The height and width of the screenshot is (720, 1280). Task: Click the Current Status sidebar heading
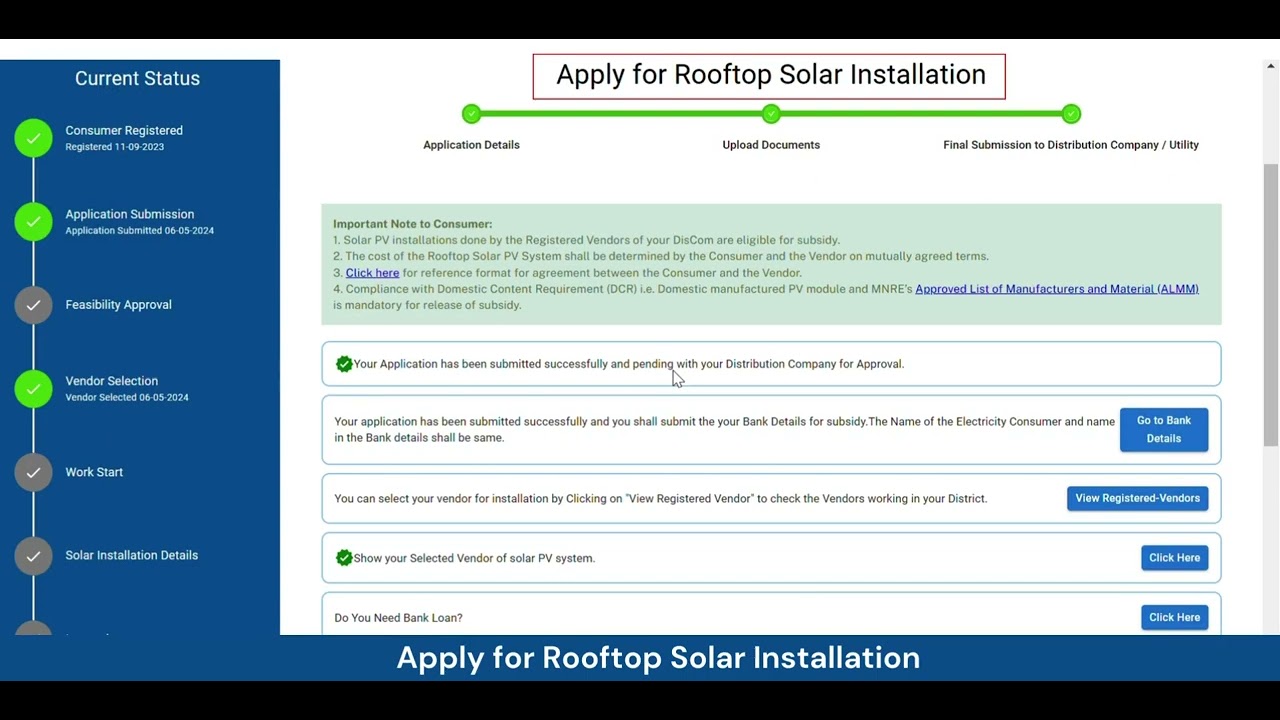coord(137,78)
